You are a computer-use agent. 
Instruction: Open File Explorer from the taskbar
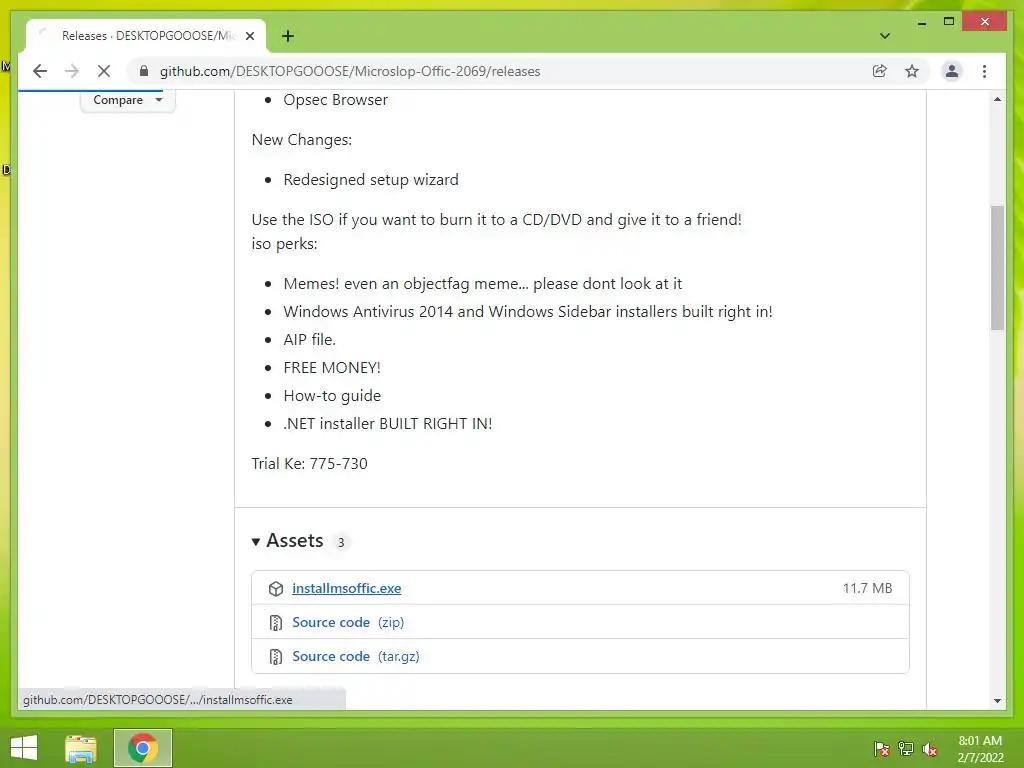[x=81, y=748]
